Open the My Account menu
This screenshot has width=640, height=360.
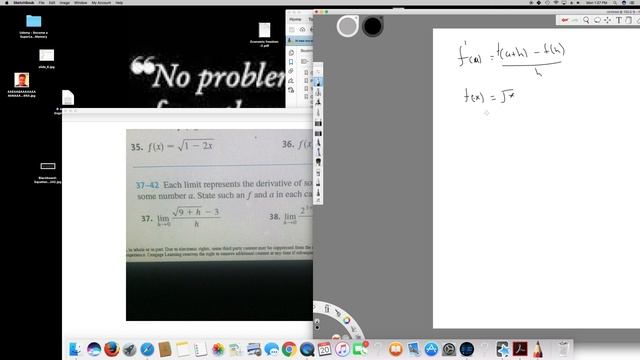click(101, 2)
